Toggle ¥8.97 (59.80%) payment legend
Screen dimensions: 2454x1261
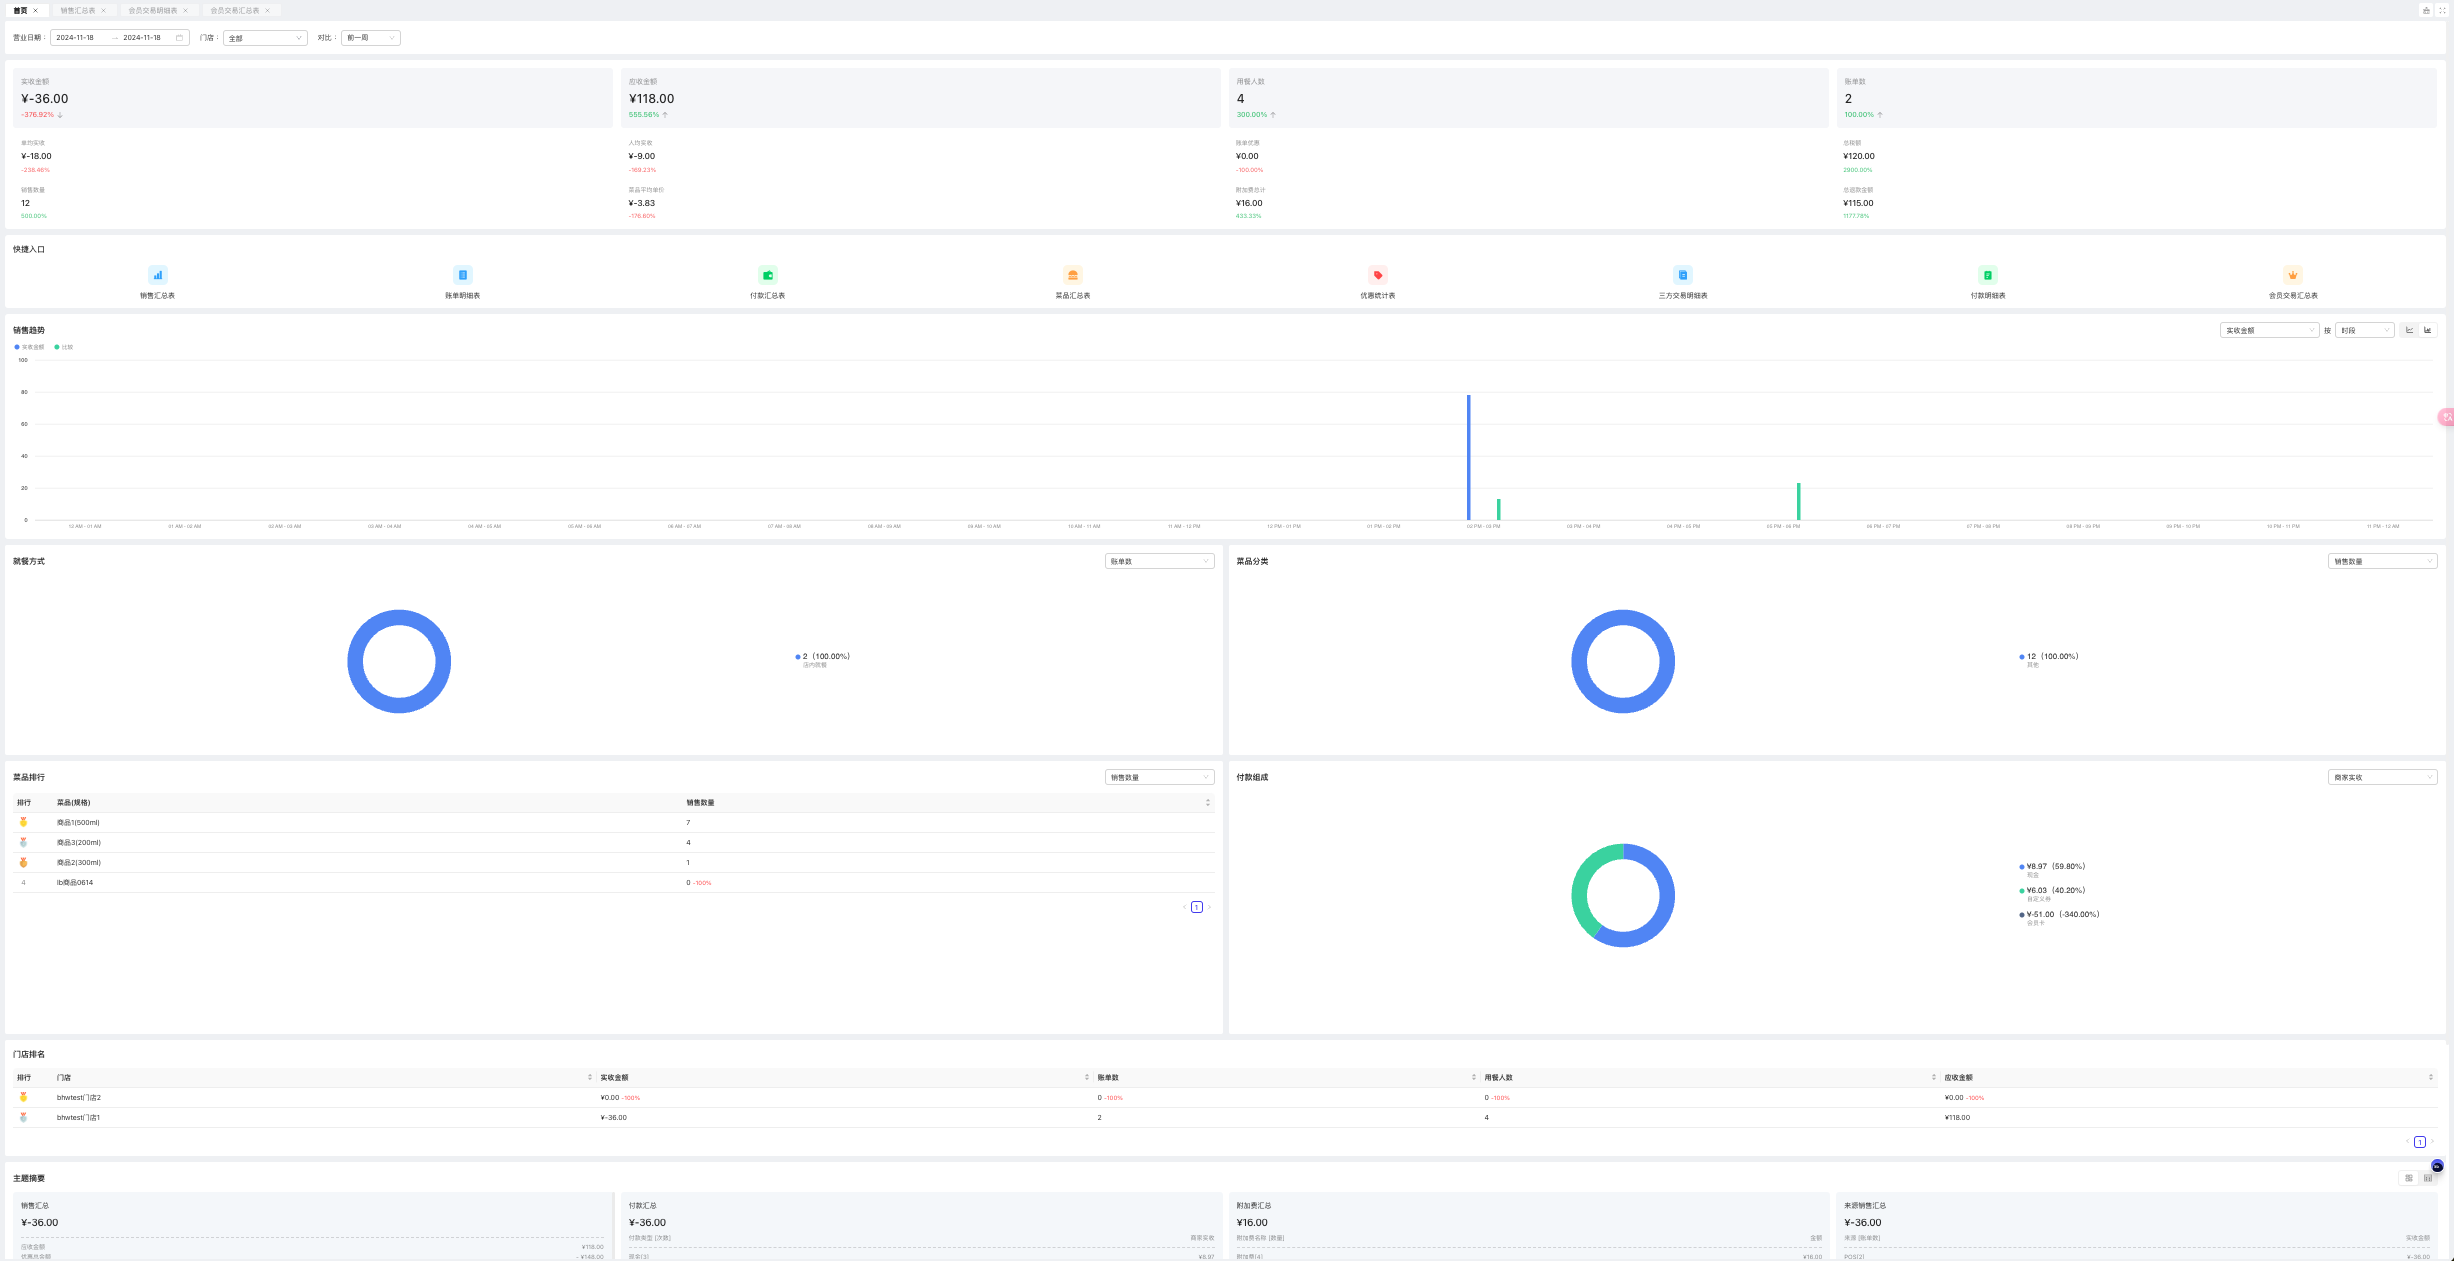2052,870
